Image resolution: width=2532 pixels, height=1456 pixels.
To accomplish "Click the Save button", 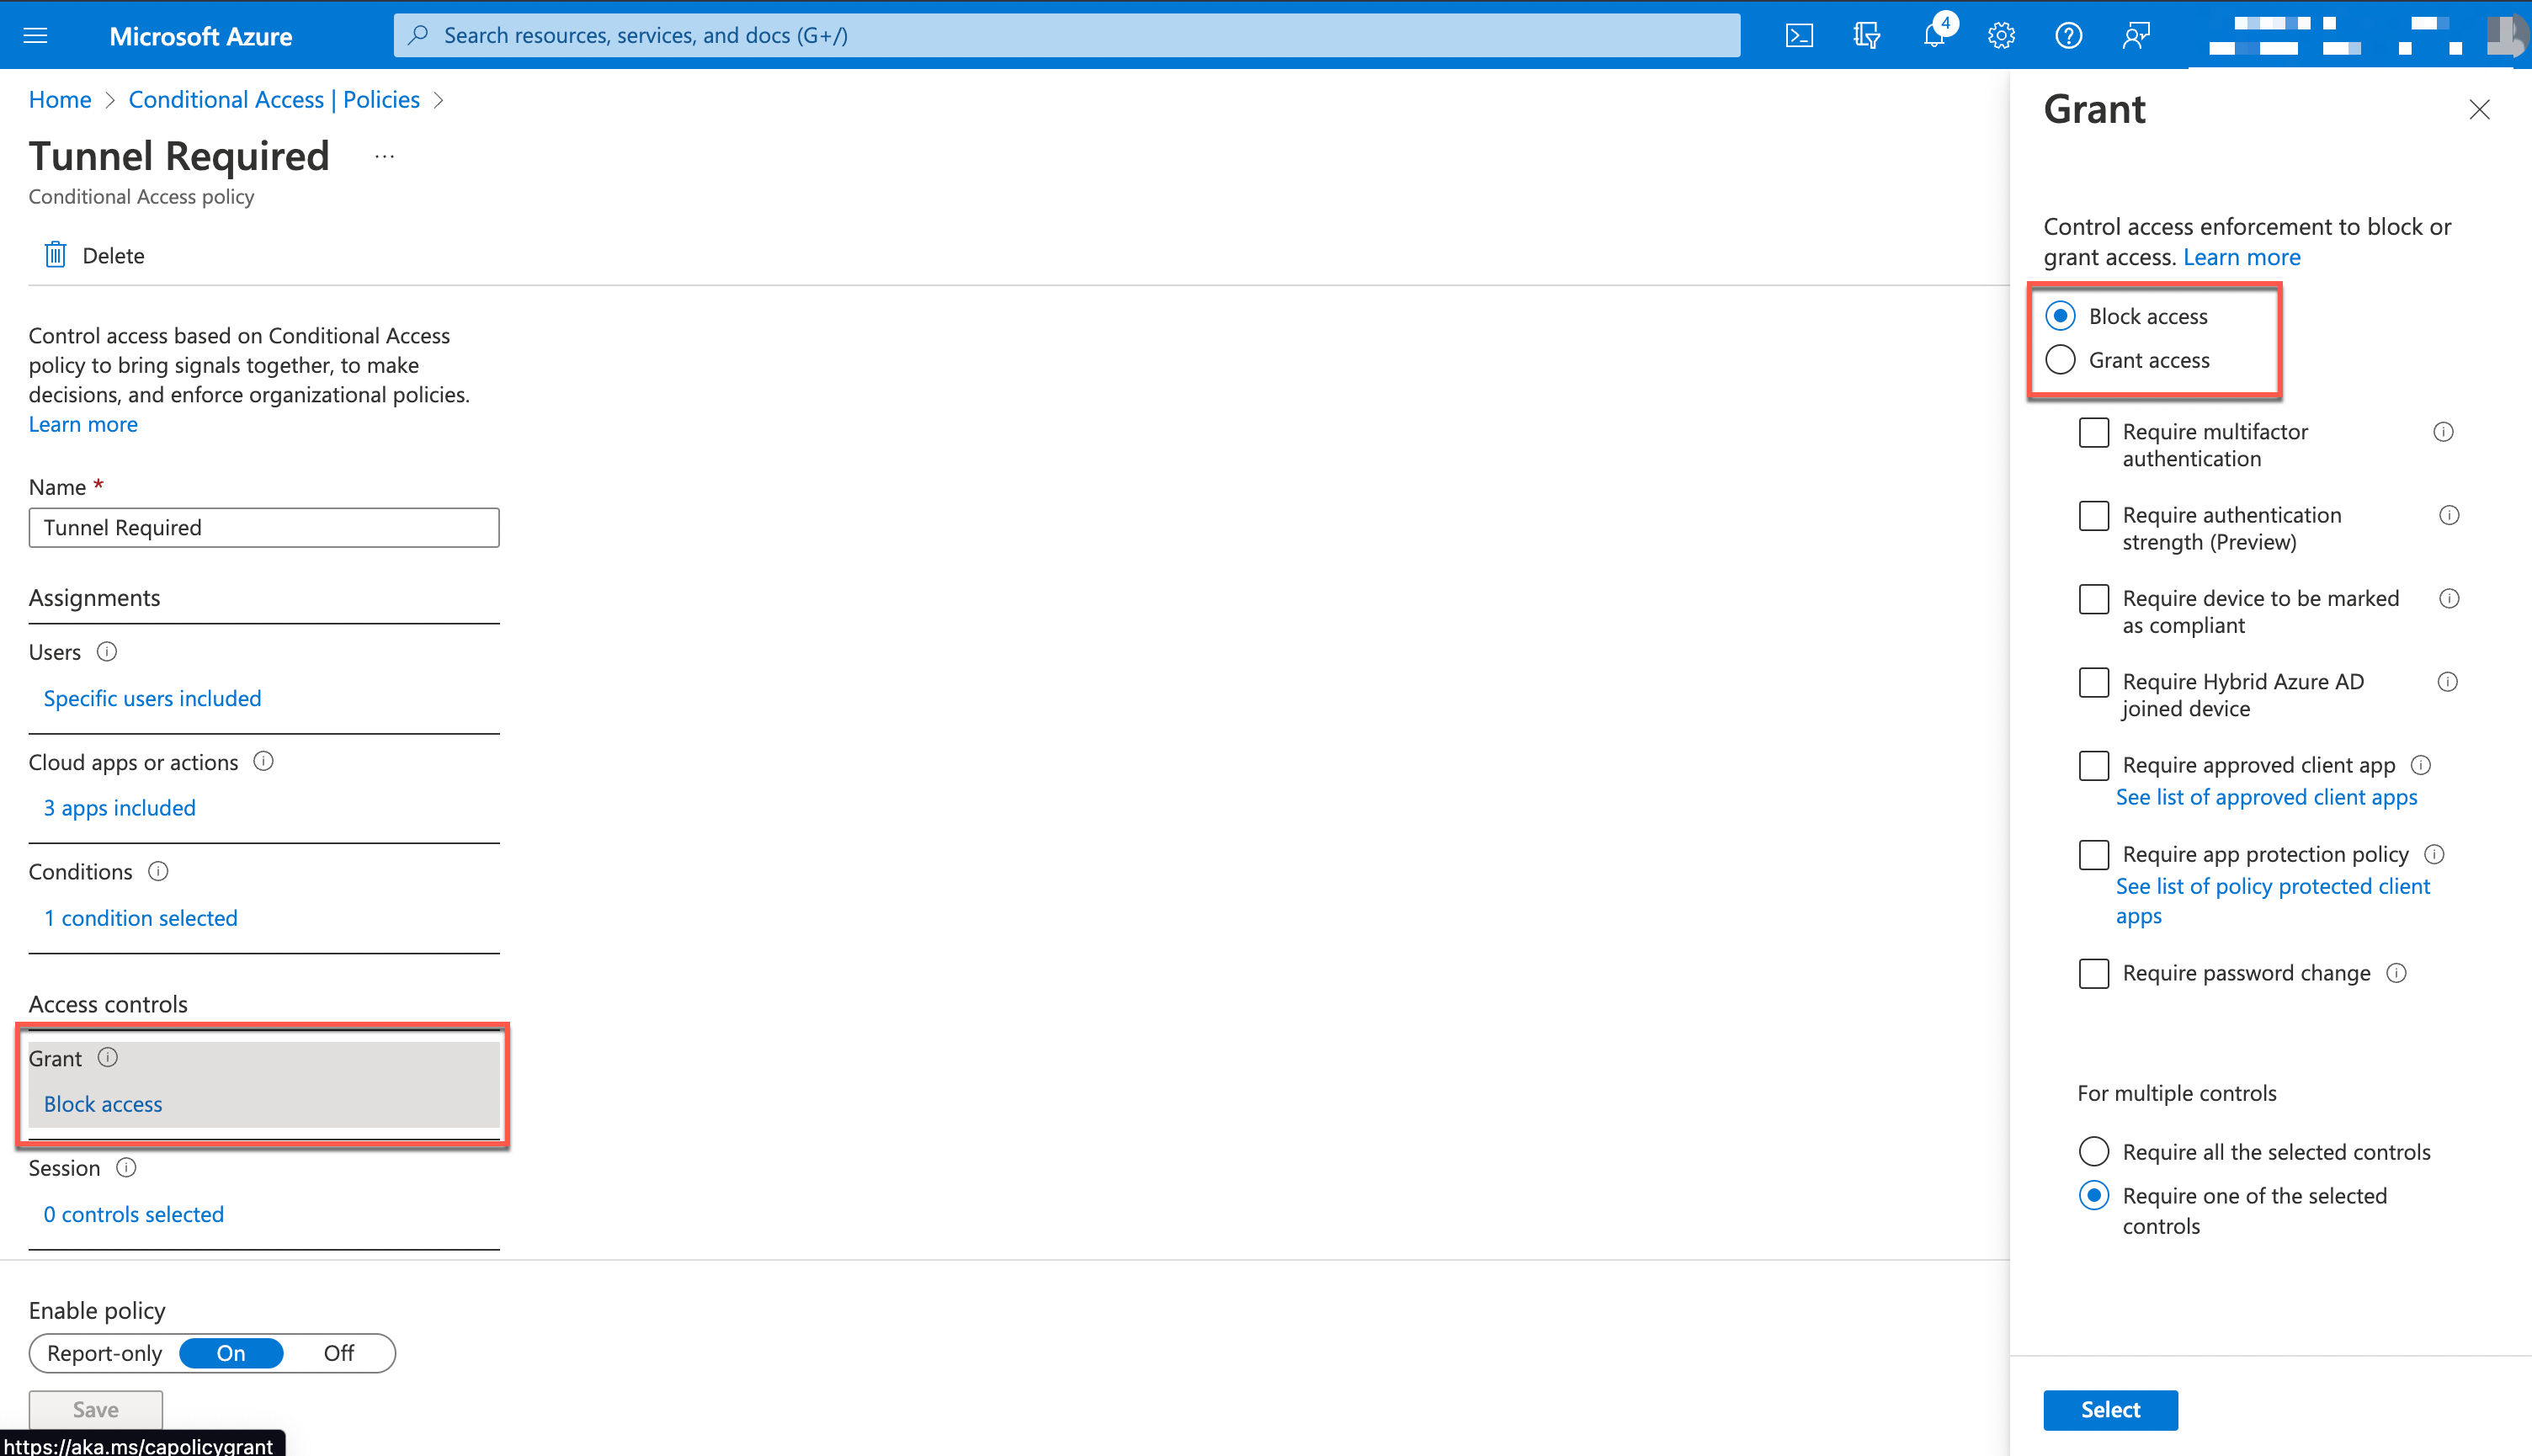I will 95,1409.
